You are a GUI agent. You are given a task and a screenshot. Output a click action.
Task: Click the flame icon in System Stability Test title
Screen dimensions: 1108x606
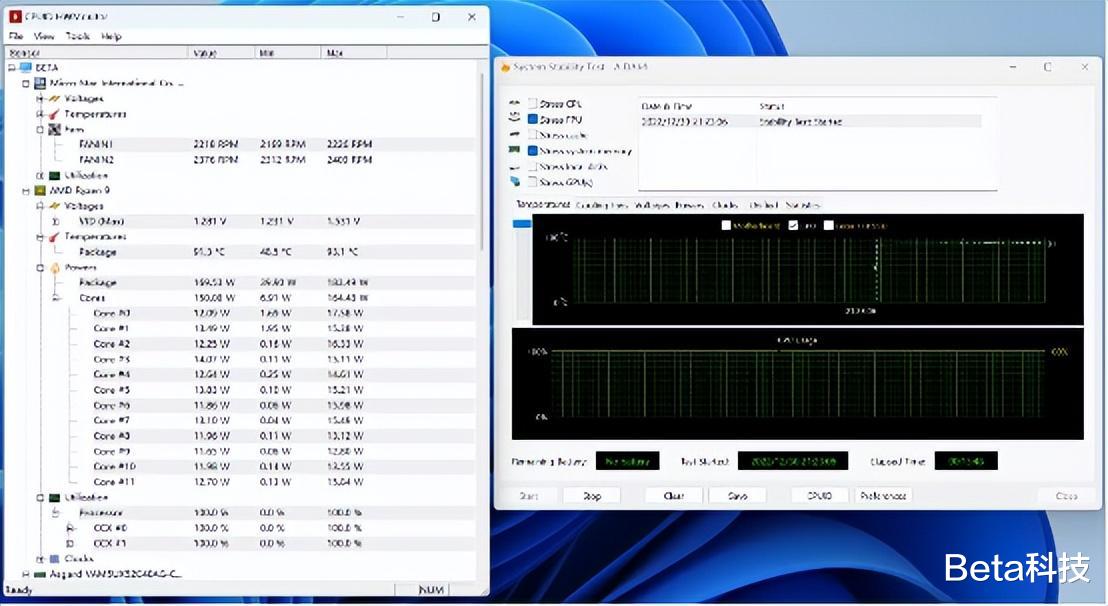pyautogui.click(x=504, y=67)
